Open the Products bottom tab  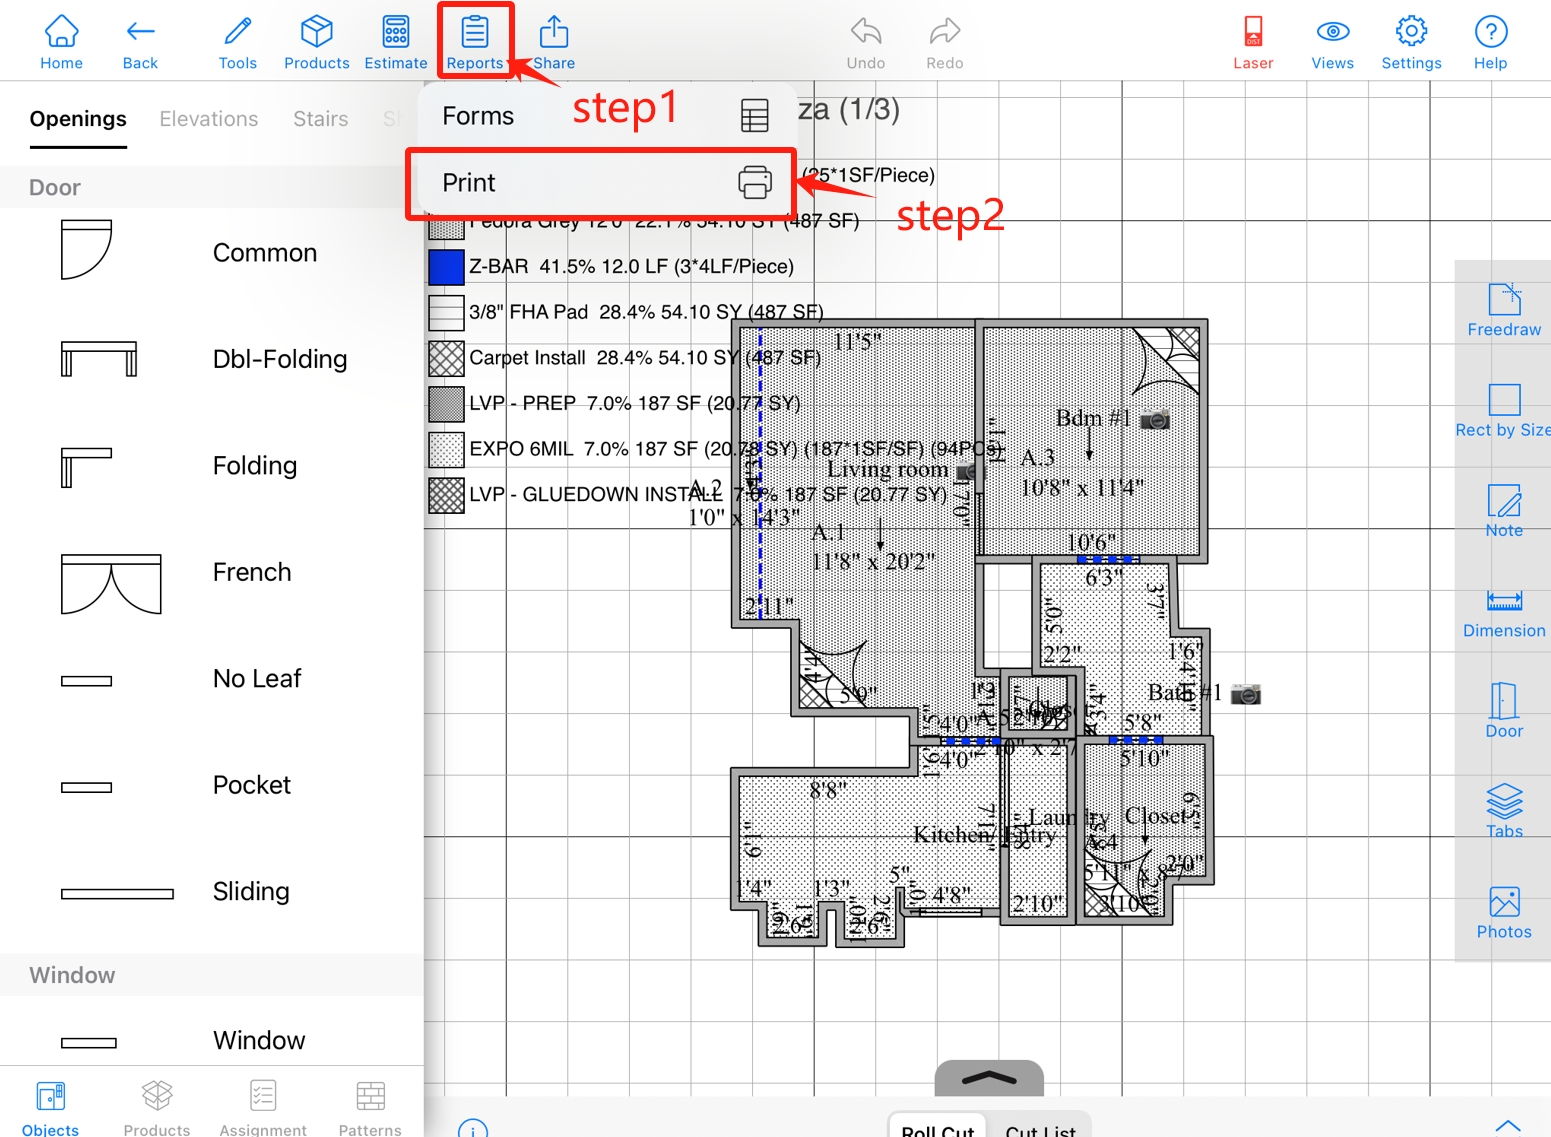pyautogui.click(x=157, y=1109)
